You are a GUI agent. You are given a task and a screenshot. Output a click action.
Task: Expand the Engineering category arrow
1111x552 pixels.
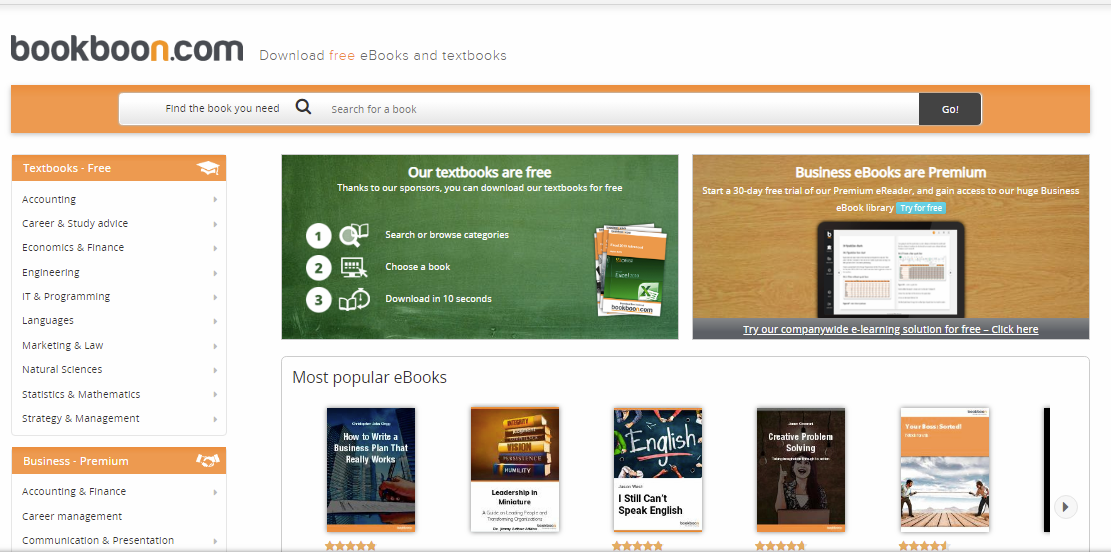click(x=215, y=273)
